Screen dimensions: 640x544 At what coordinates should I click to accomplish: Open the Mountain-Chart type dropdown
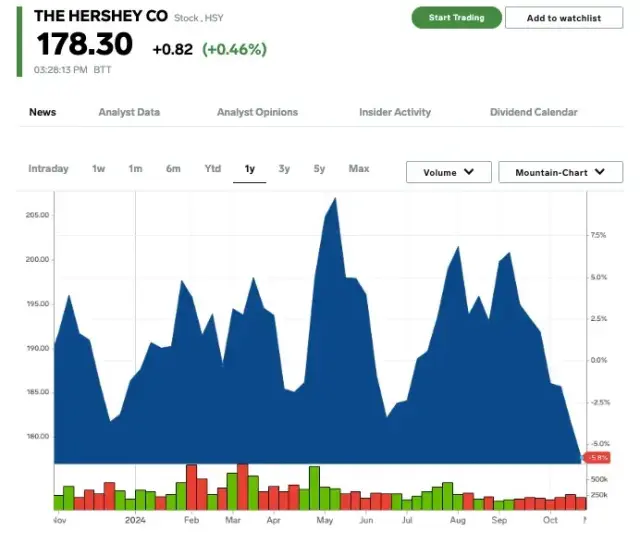[560, 172]
